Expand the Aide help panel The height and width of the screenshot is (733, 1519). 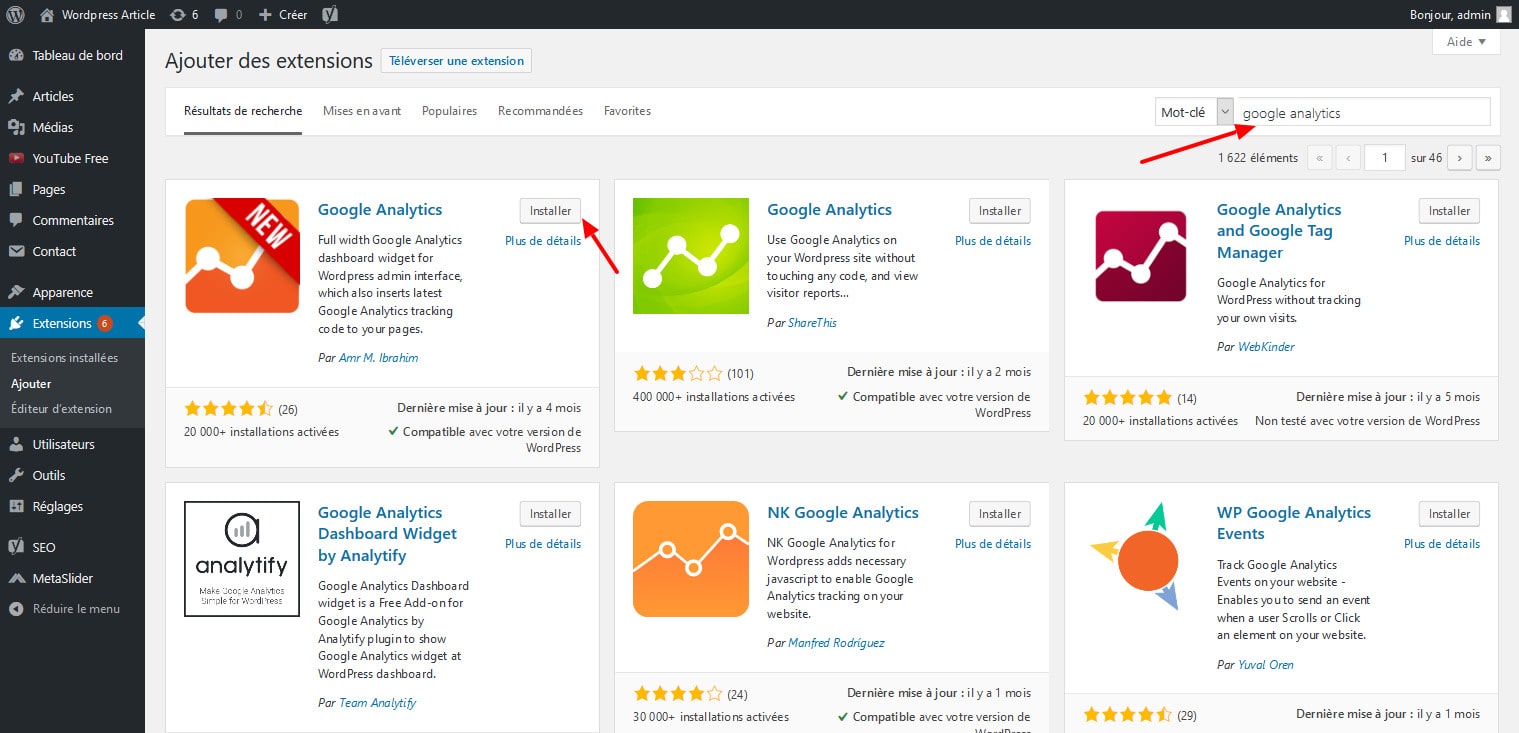tap(1466, 42)
